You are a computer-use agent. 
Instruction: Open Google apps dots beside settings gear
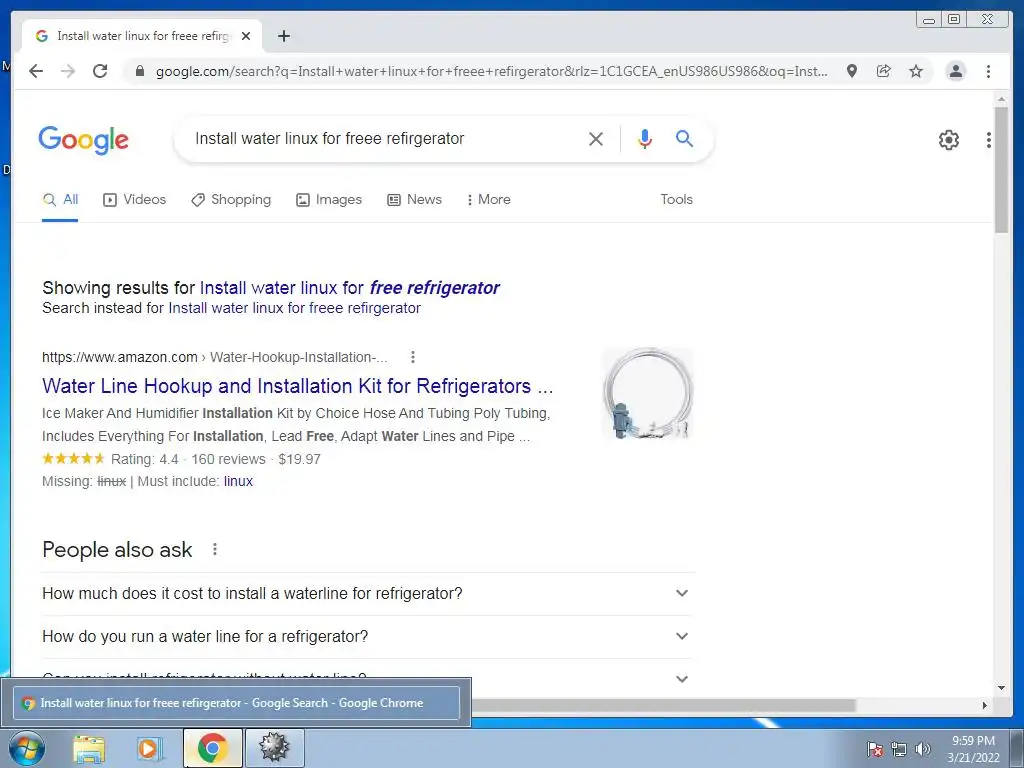point(989,140)
